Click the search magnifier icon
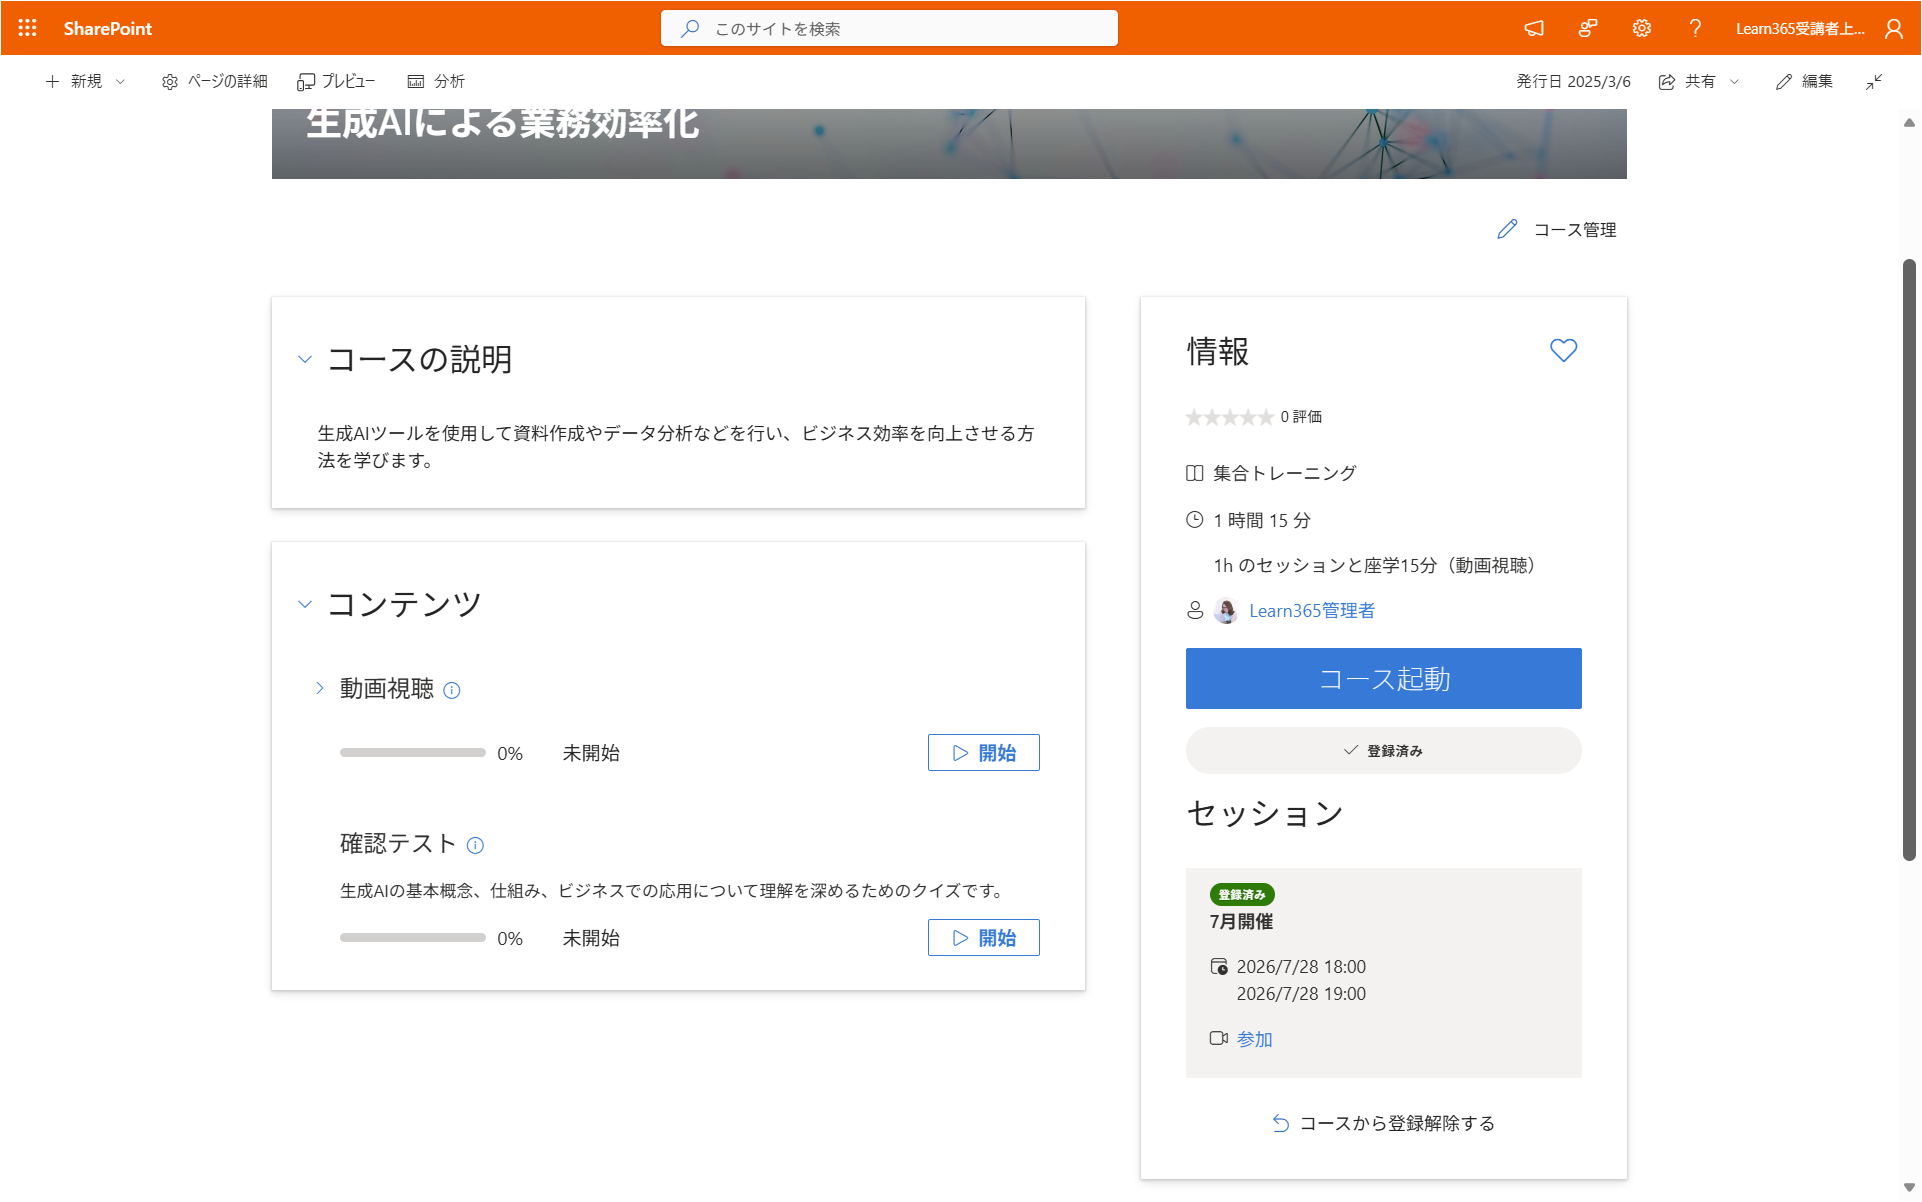Viewport: 1922px width, 1202px height. tap(690, 28)
